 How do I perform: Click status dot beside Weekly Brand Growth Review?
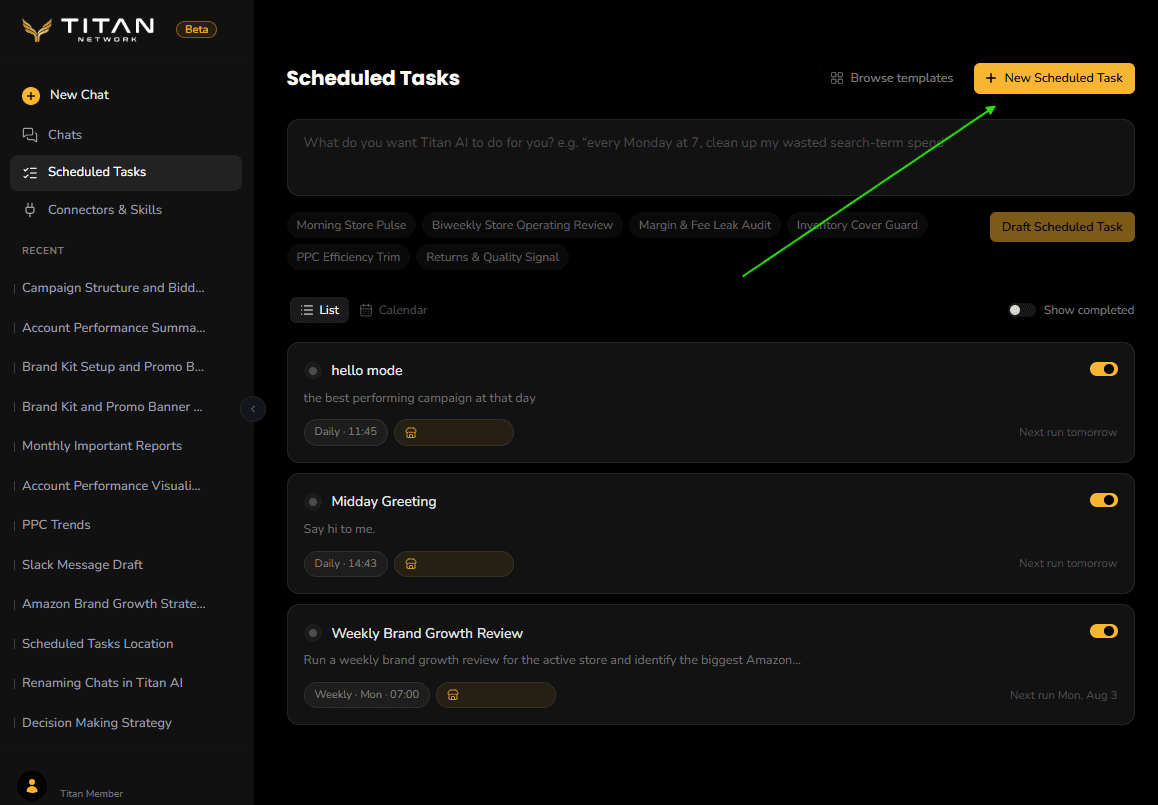(x=313, y=633)
